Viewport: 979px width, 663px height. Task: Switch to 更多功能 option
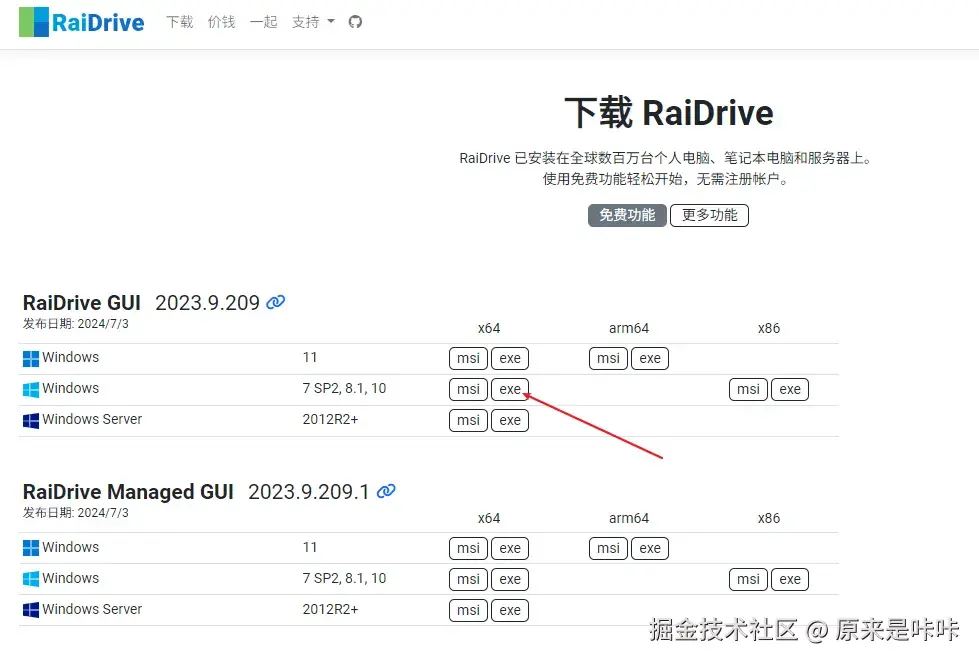[709, 215]
